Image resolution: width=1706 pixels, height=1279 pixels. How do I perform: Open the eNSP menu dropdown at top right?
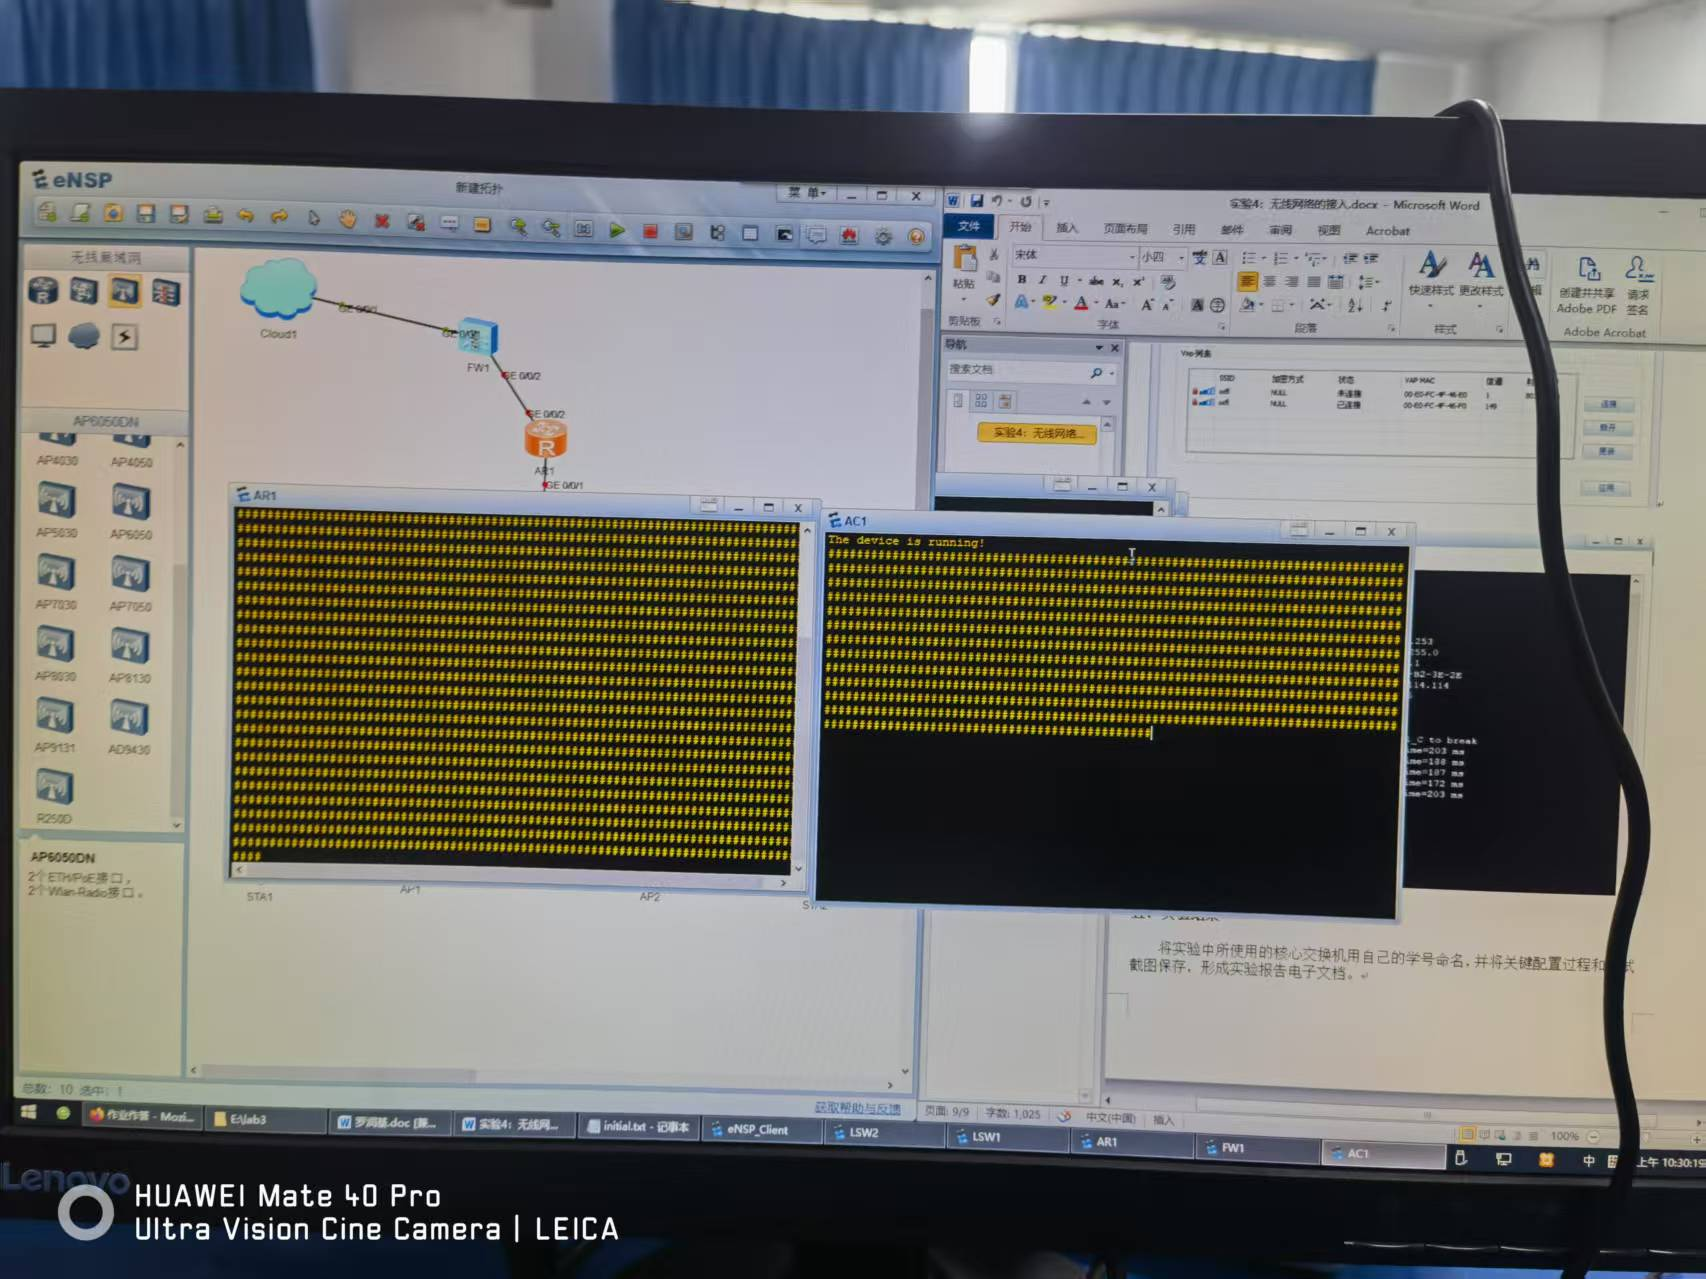(807, 193)
